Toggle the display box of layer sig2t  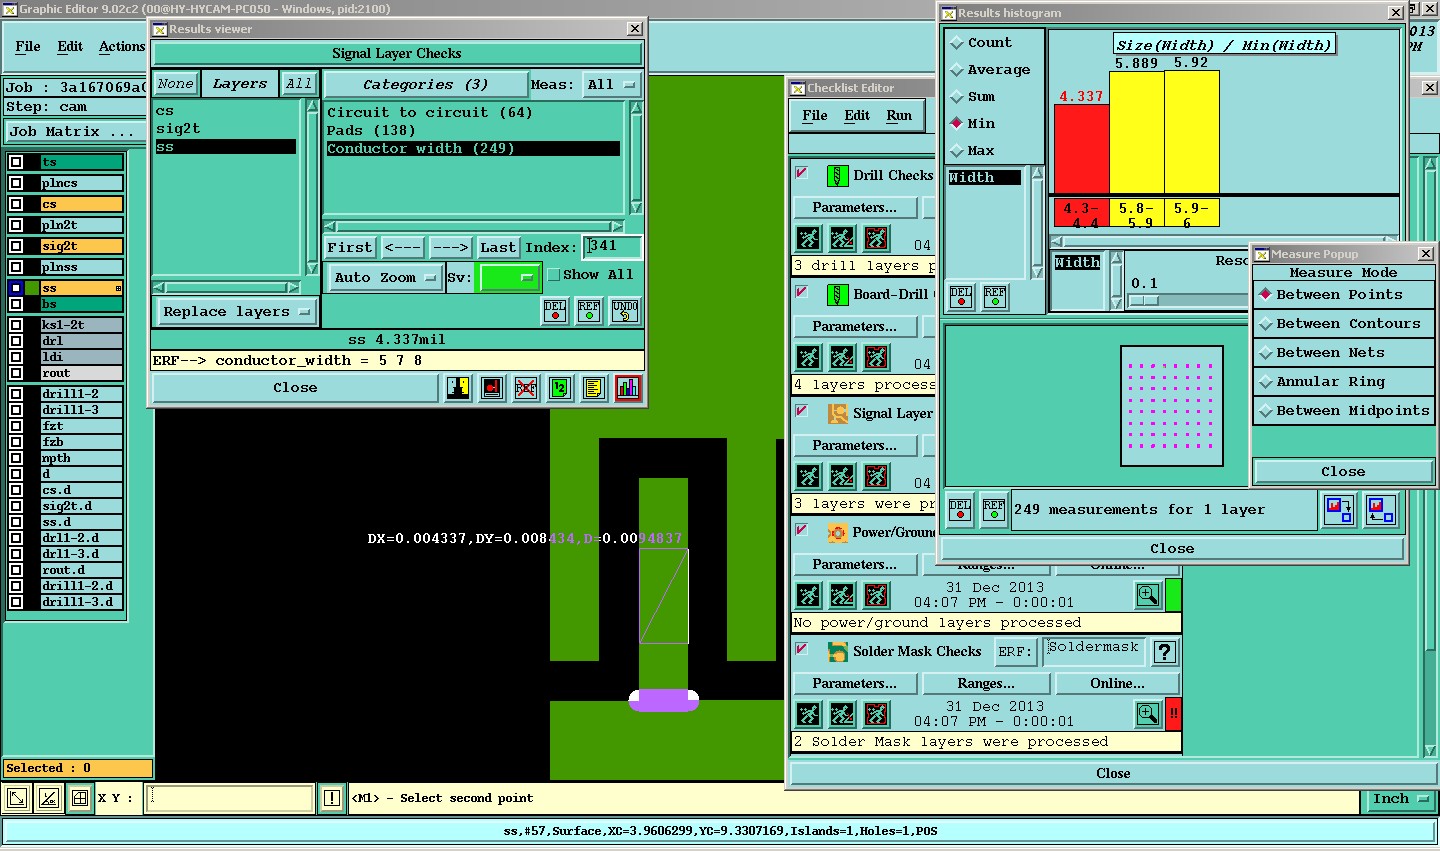(x=16, y=246)
